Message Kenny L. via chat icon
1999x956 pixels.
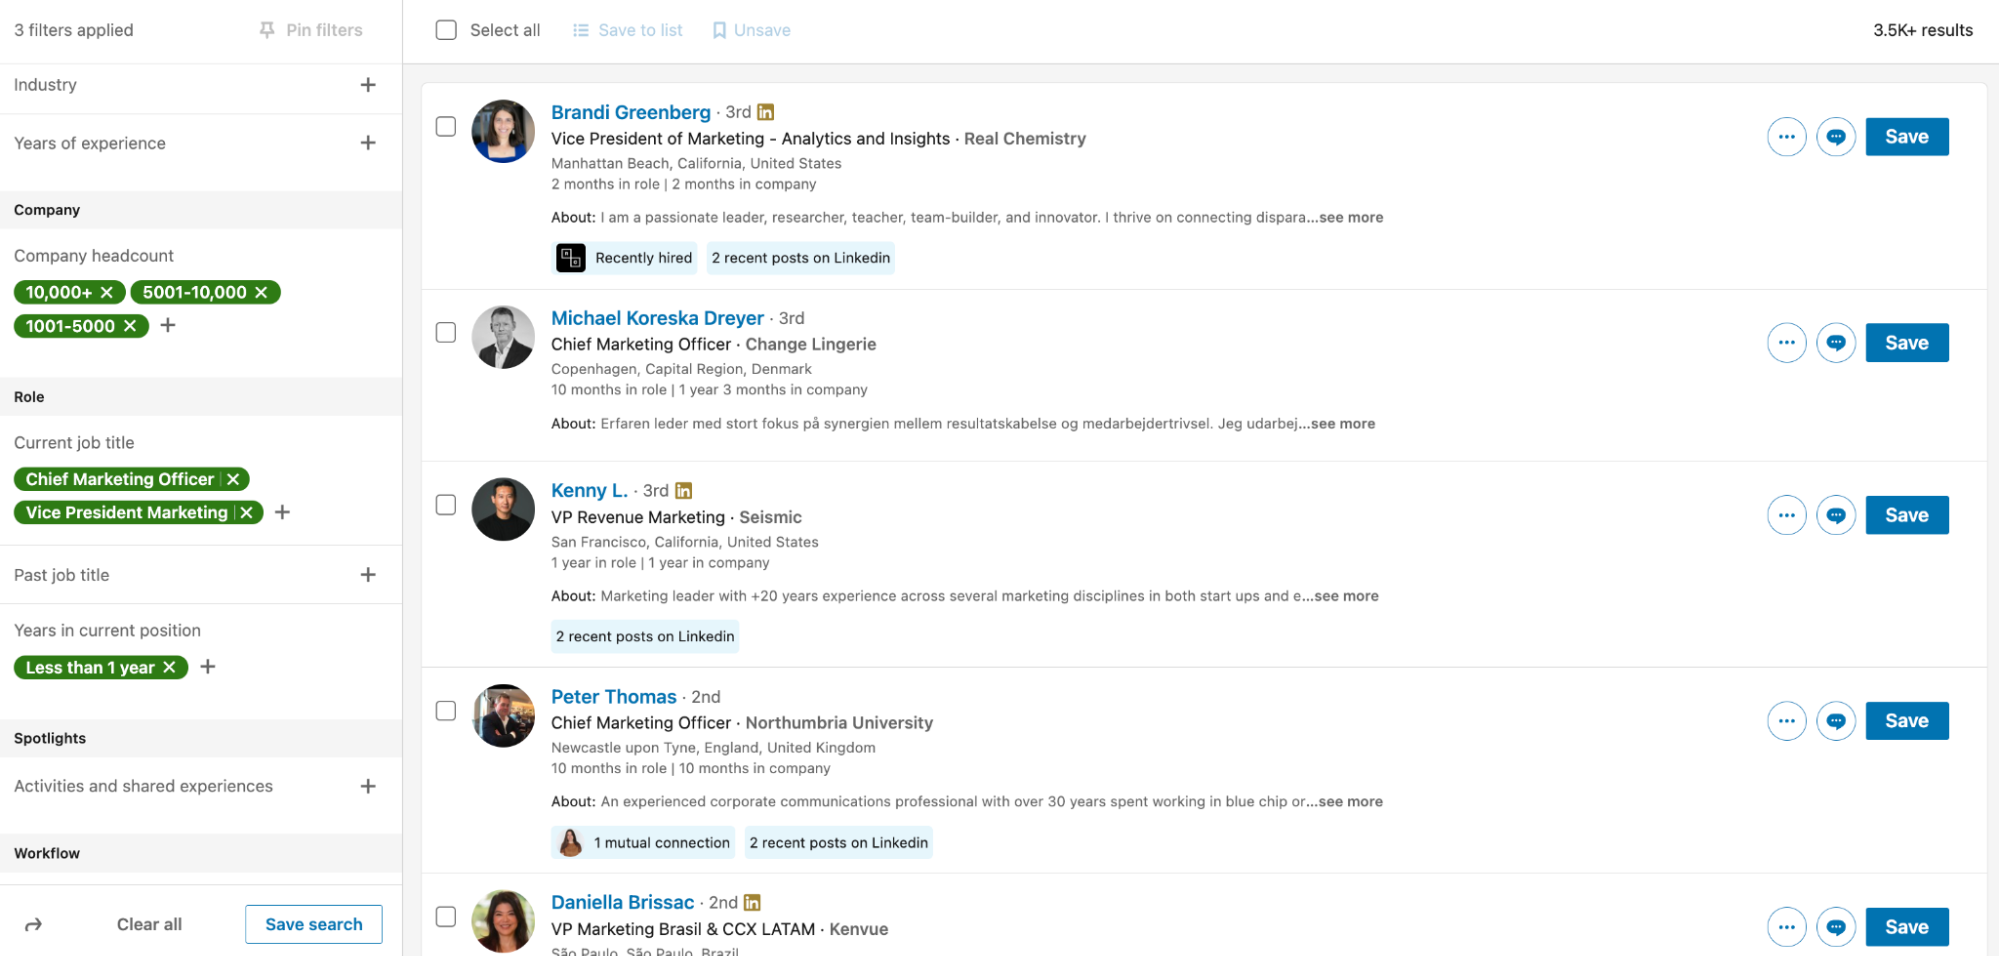click(x=1836, y=515)
